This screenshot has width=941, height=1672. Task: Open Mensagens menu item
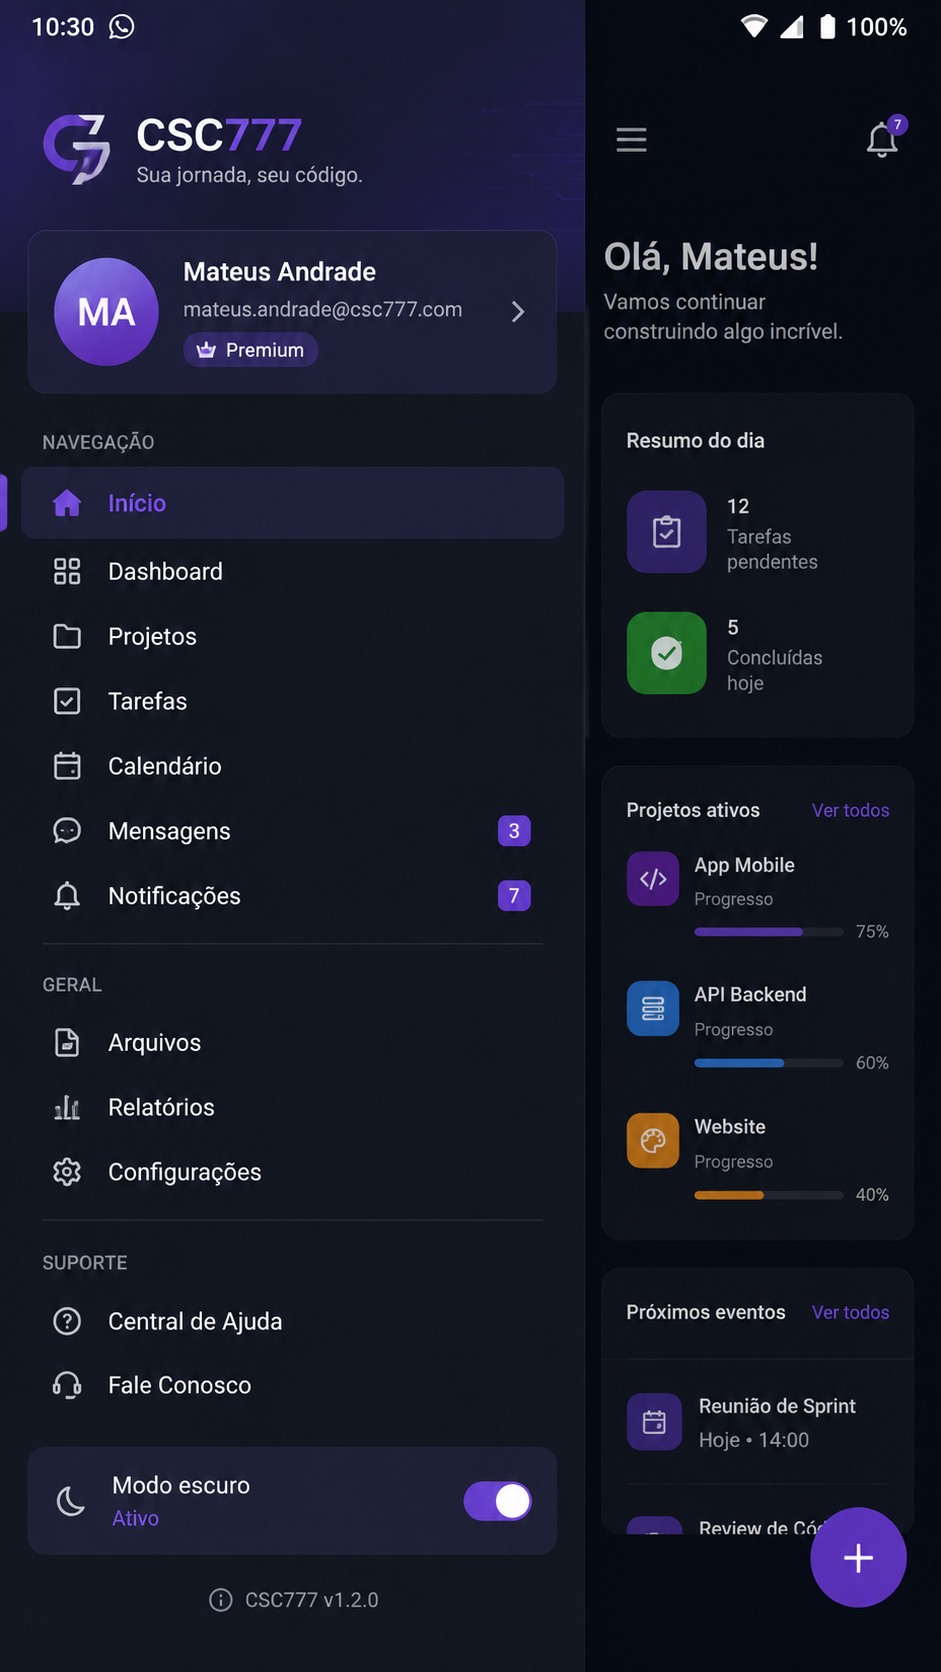click(x=293, y=831)
